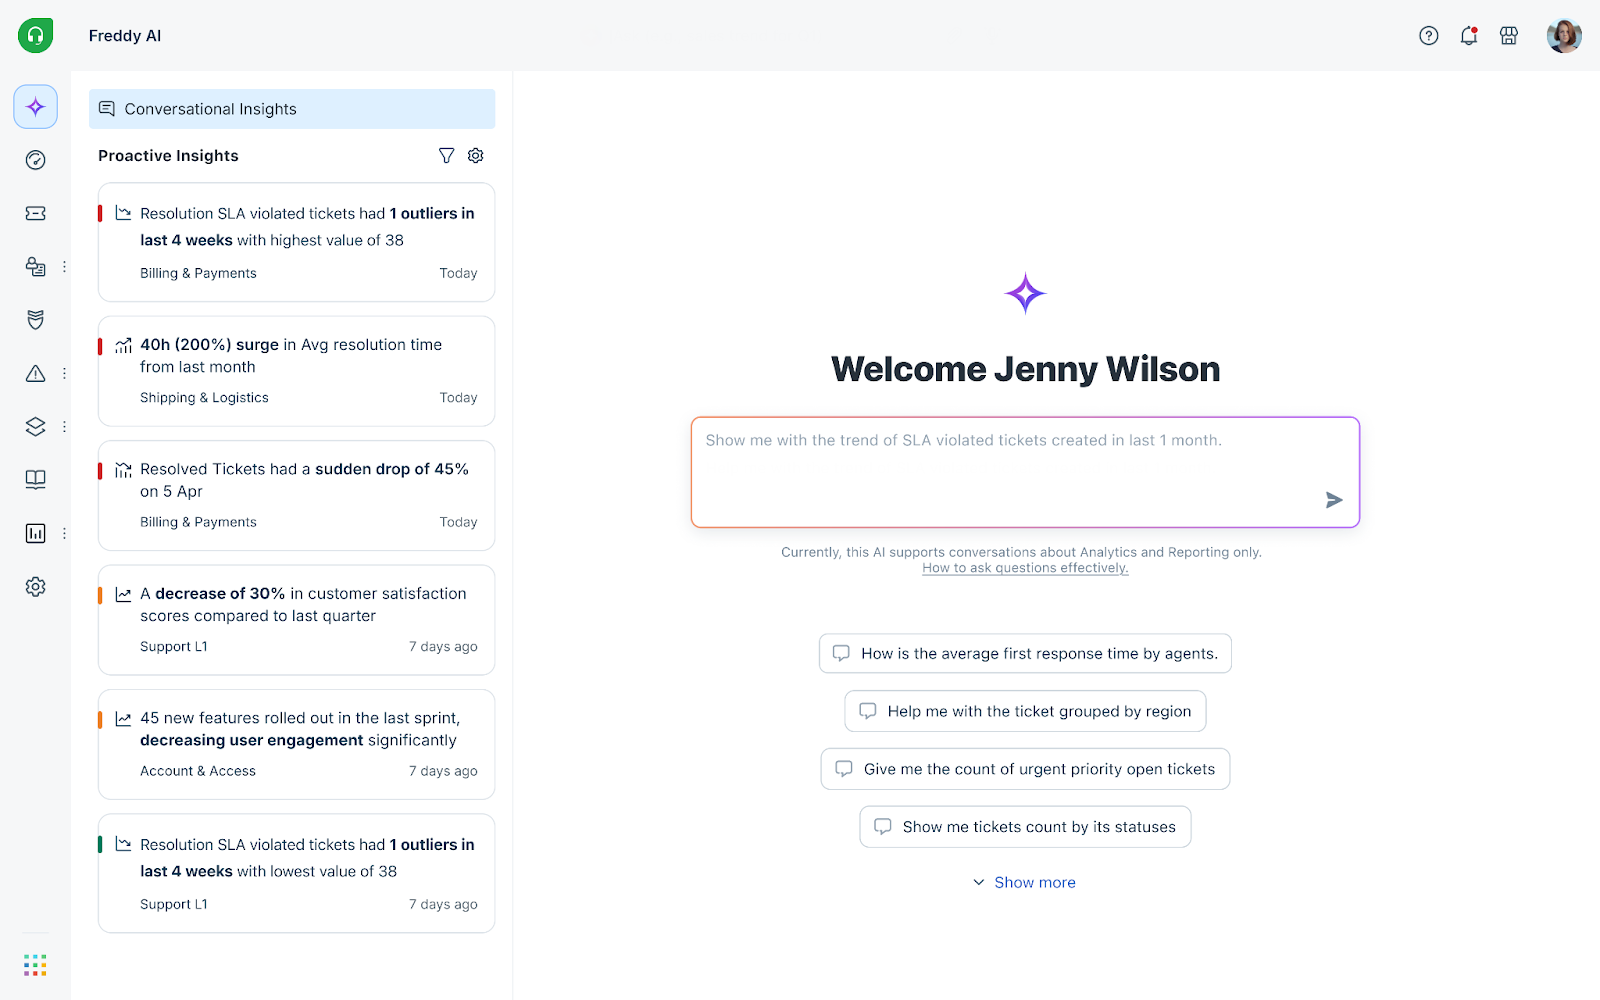Send the query with the arrow icon

[x=1334, y=500]
